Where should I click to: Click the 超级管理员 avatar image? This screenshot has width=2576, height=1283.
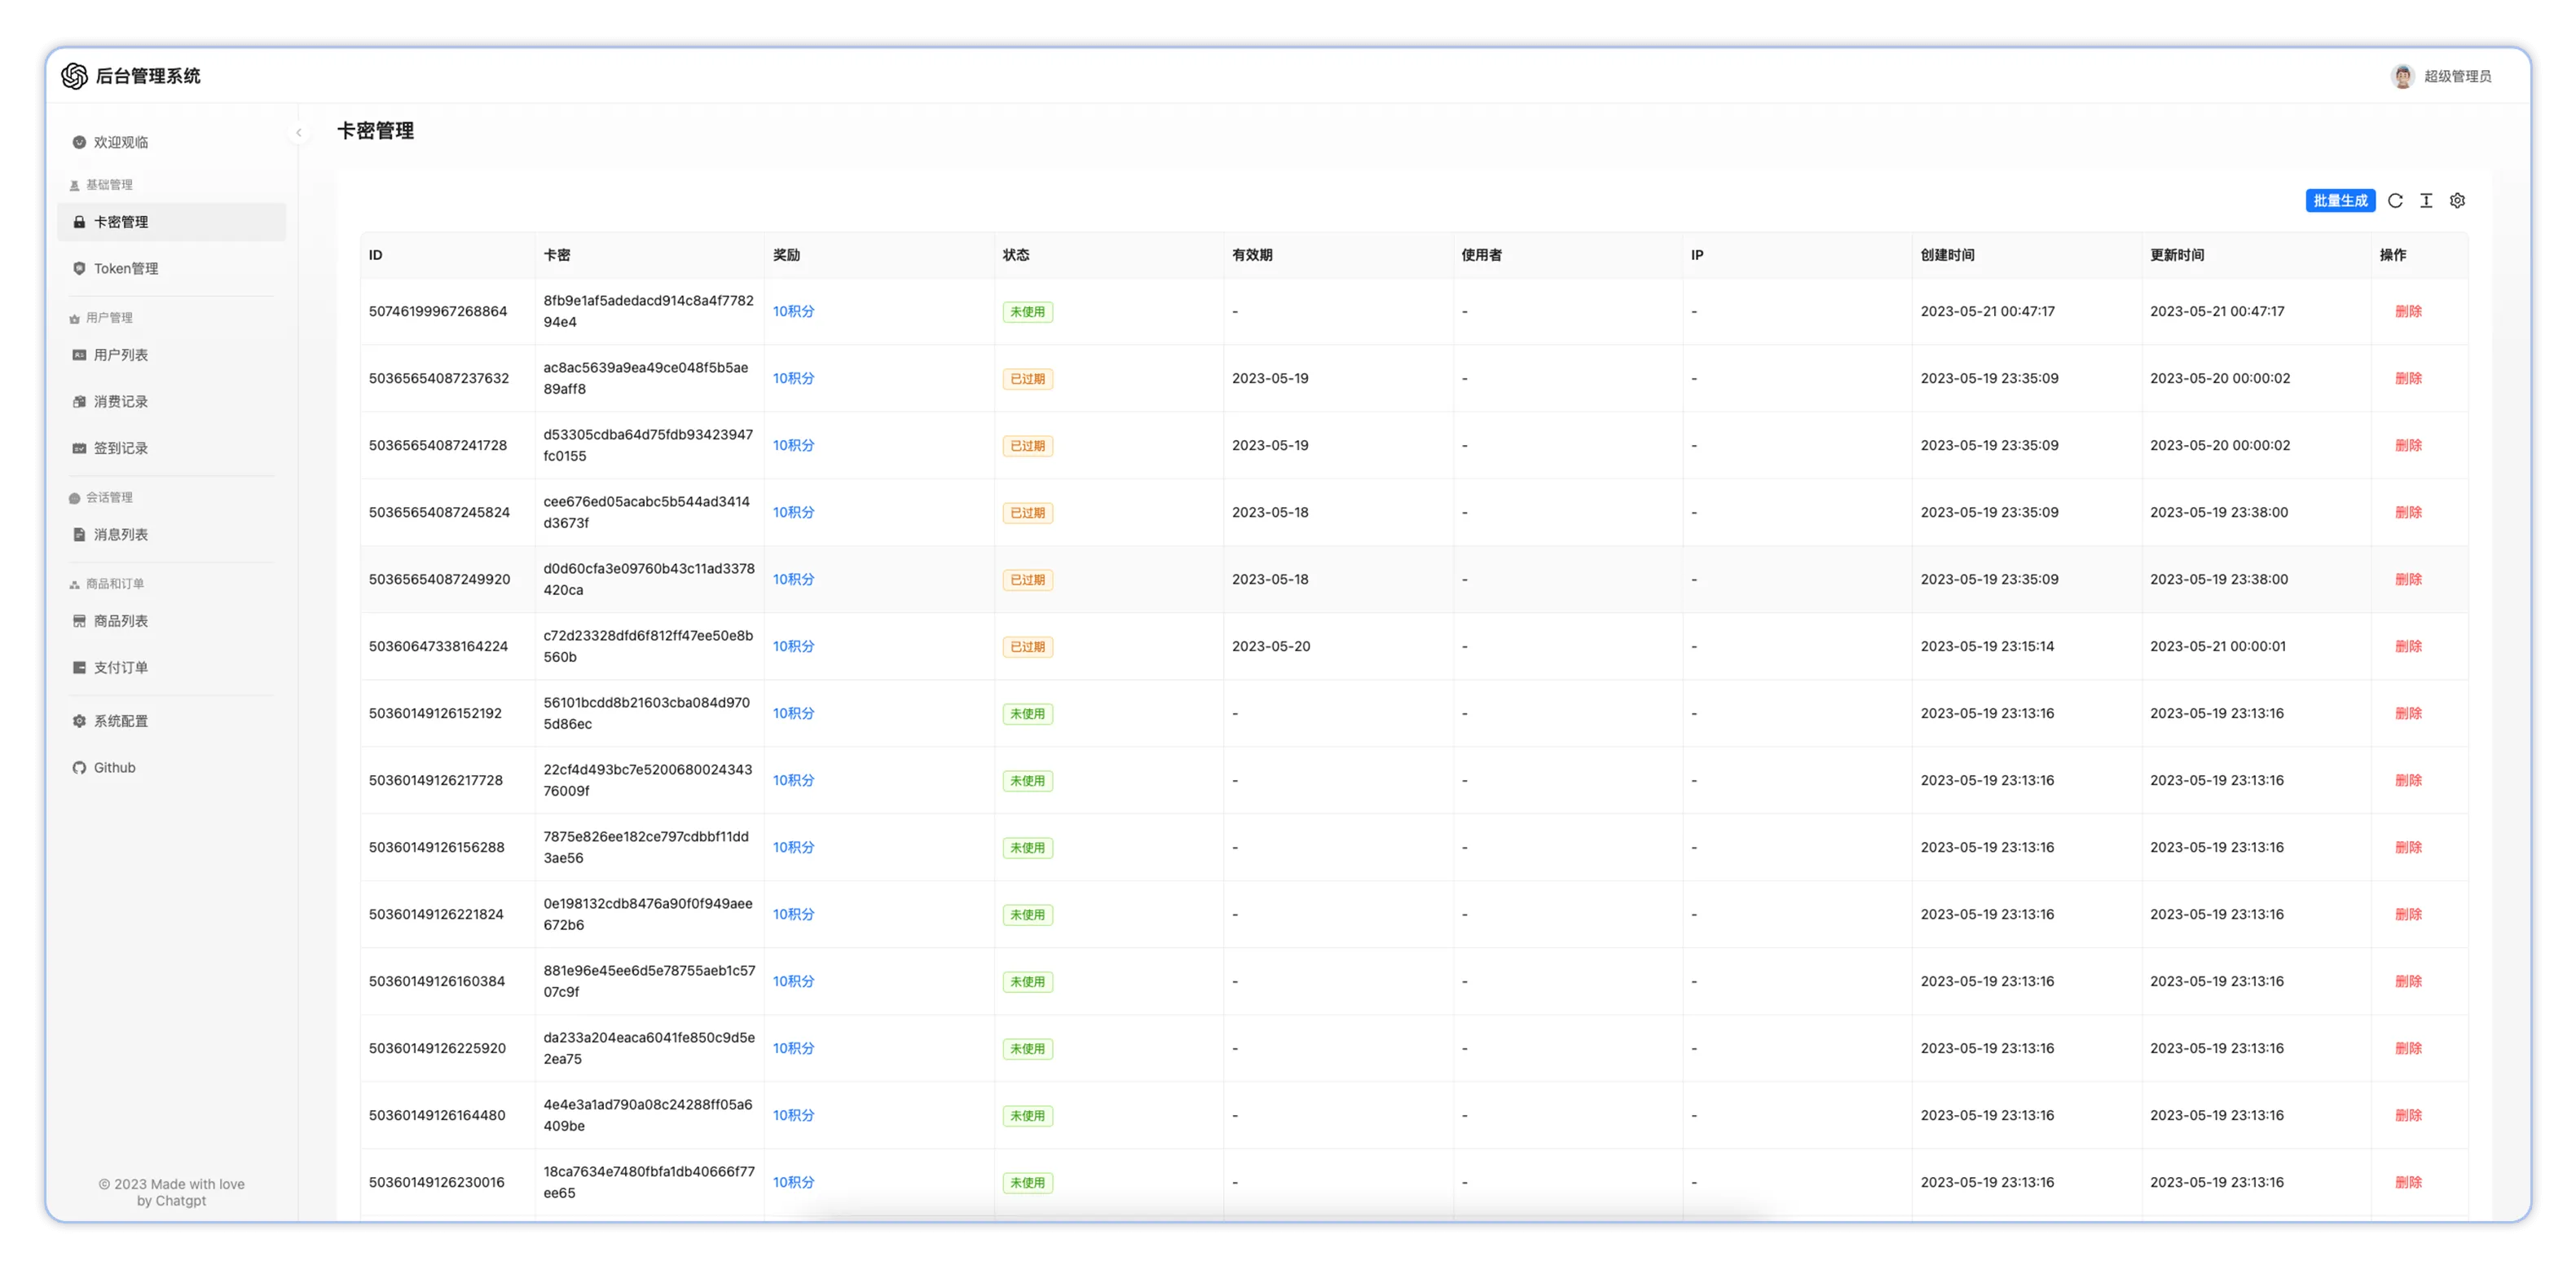coord(2402,76)
